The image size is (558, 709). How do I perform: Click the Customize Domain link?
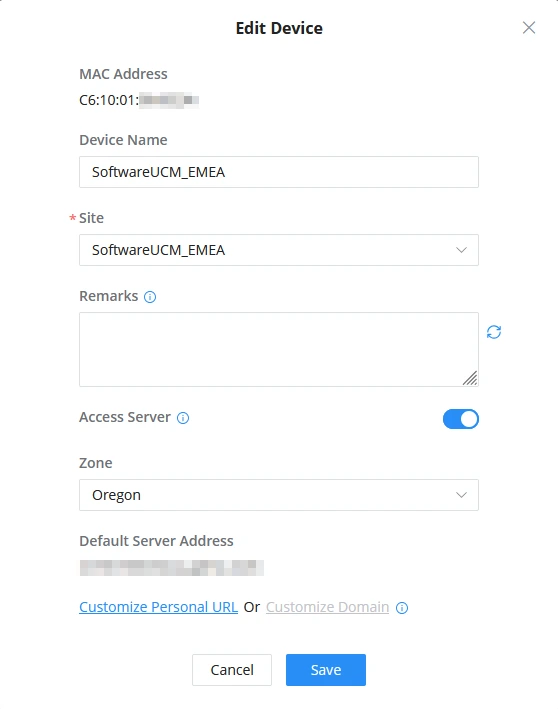coord(327,607)
